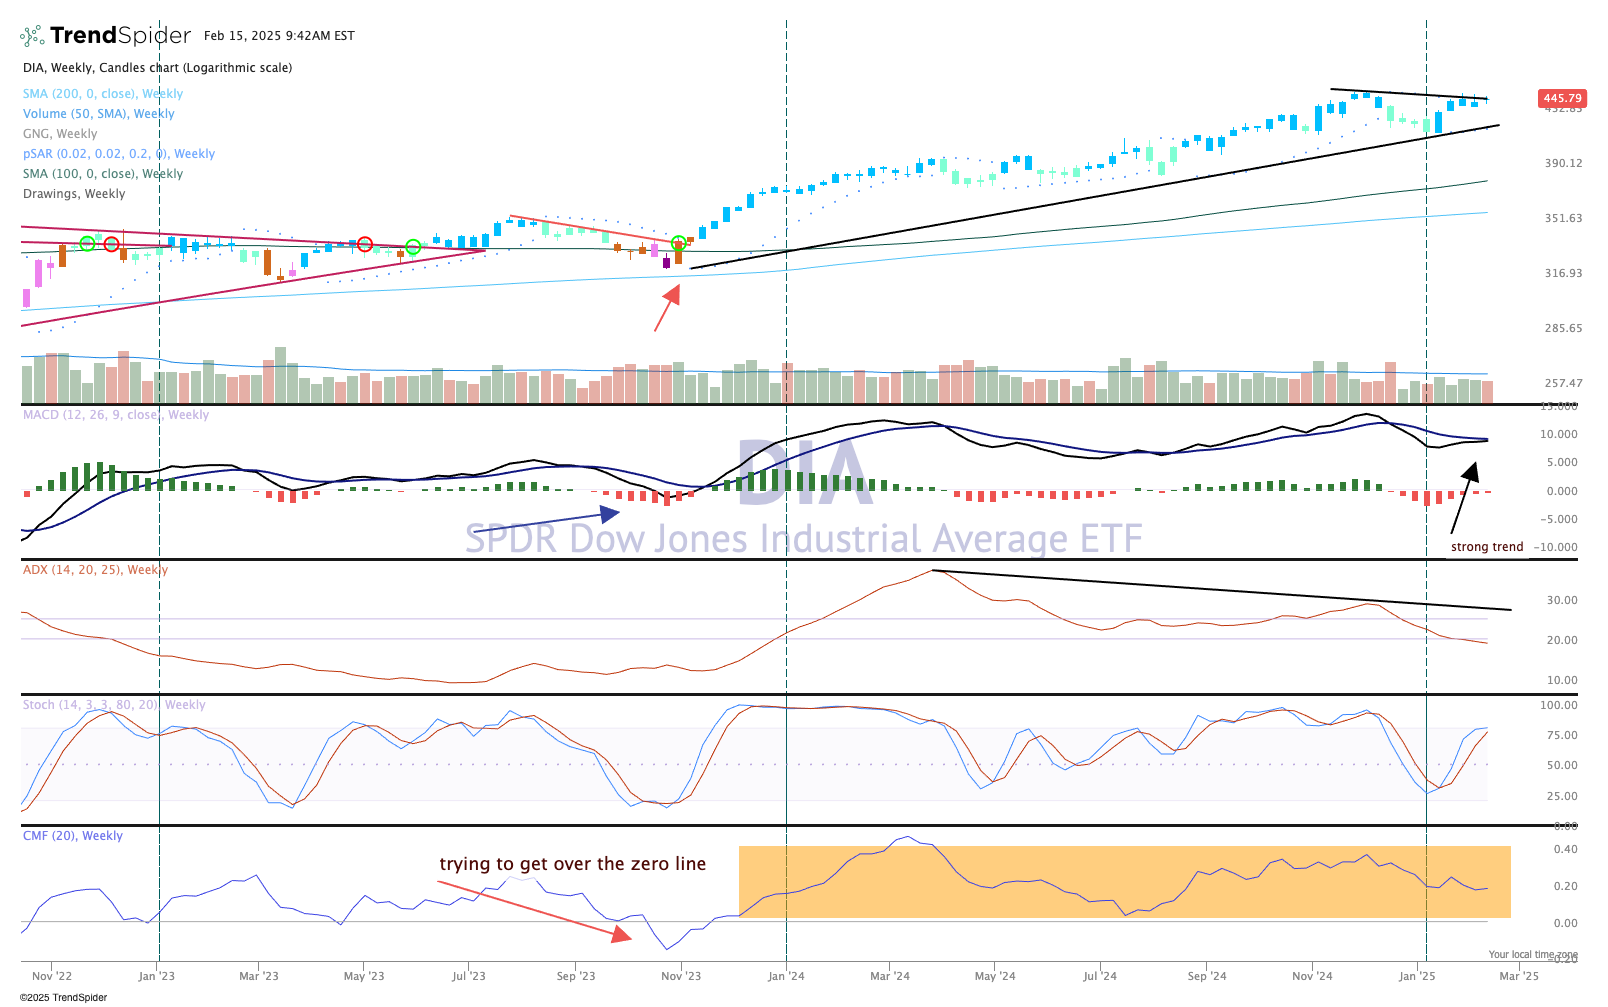Click the Jan '24 date on time axis
Image resolution: width=1608 pixels, height=1007 pixels.
coord(785,976)
